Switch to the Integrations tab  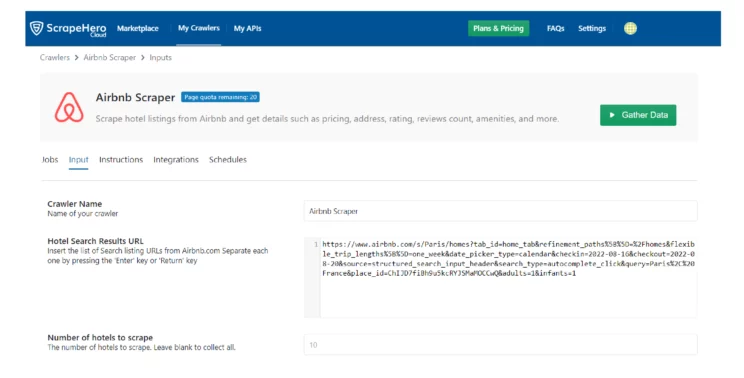176,160
